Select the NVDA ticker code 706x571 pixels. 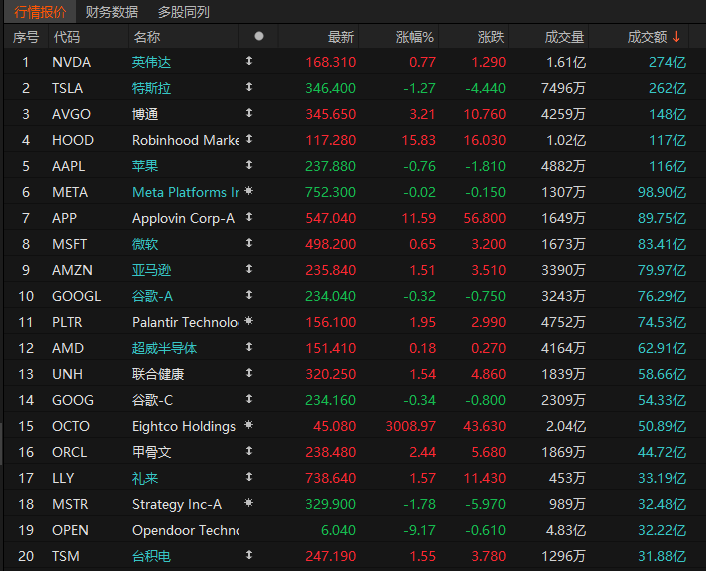(x=72, y=62)
